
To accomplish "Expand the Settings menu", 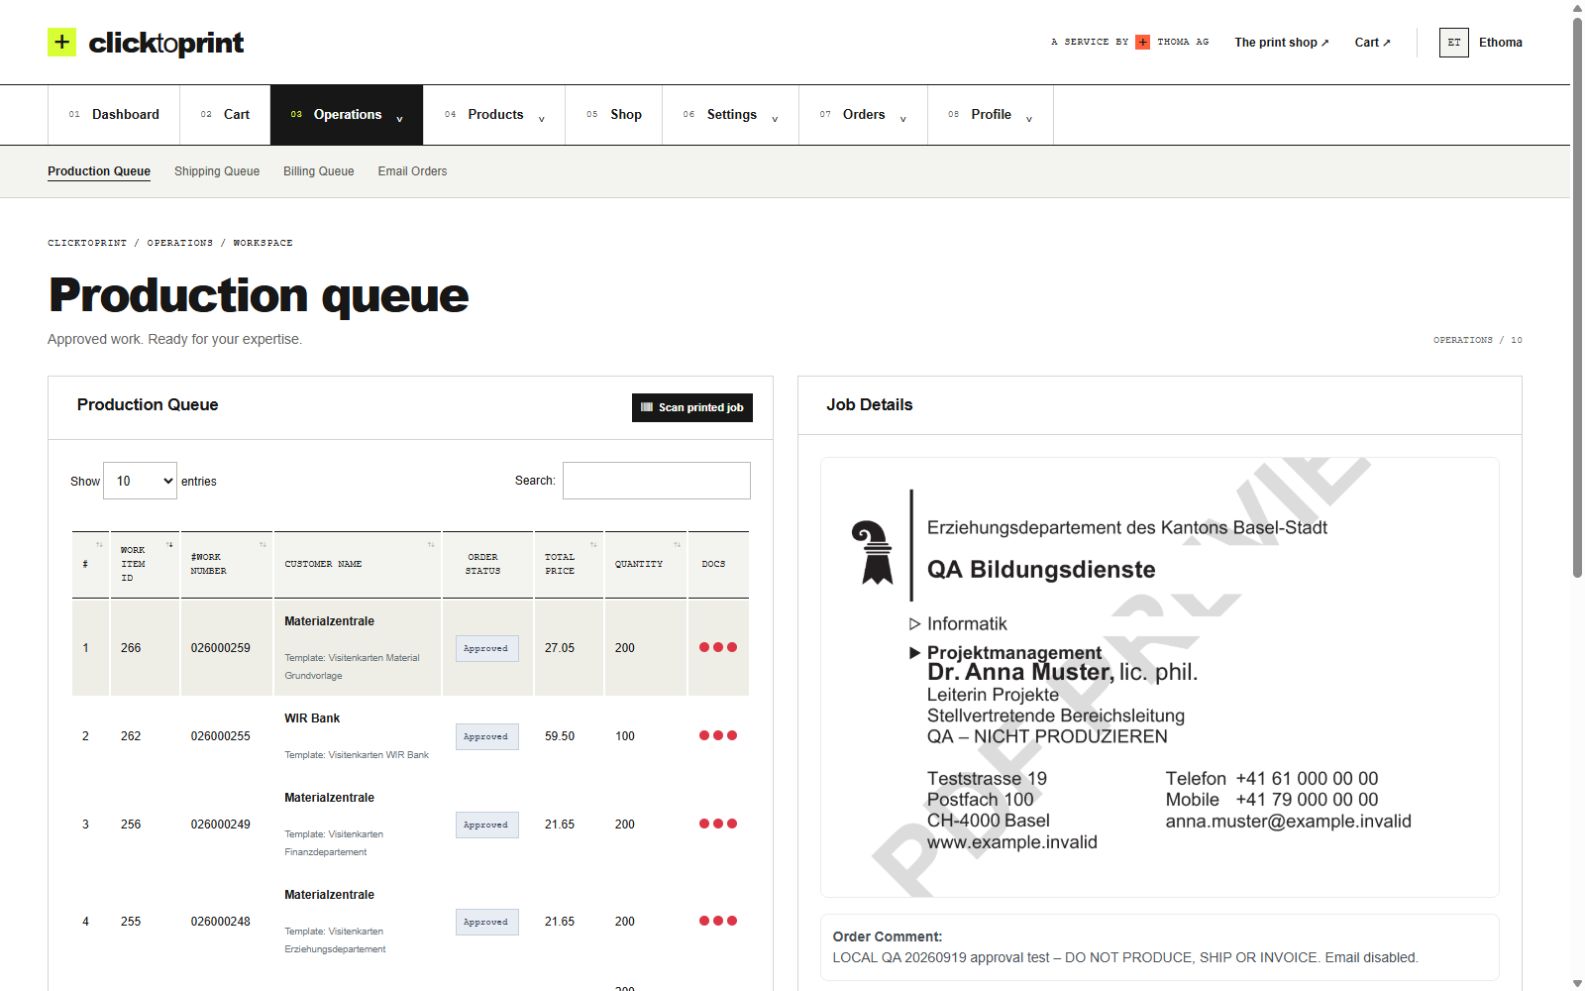I will (730, 115).
